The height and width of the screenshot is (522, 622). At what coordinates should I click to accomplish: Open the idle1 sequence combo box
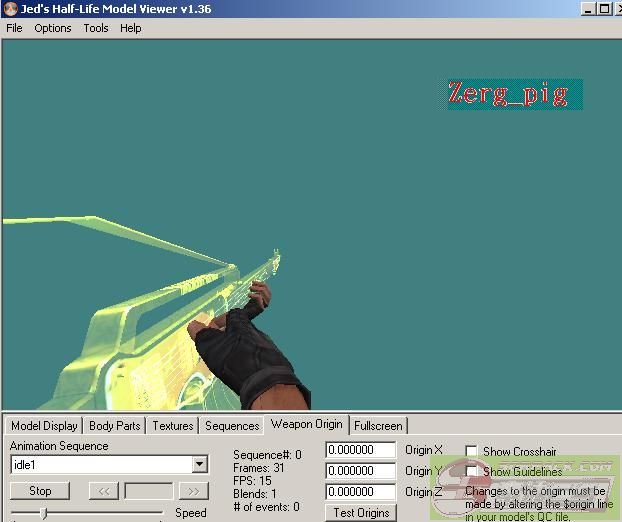100,464
